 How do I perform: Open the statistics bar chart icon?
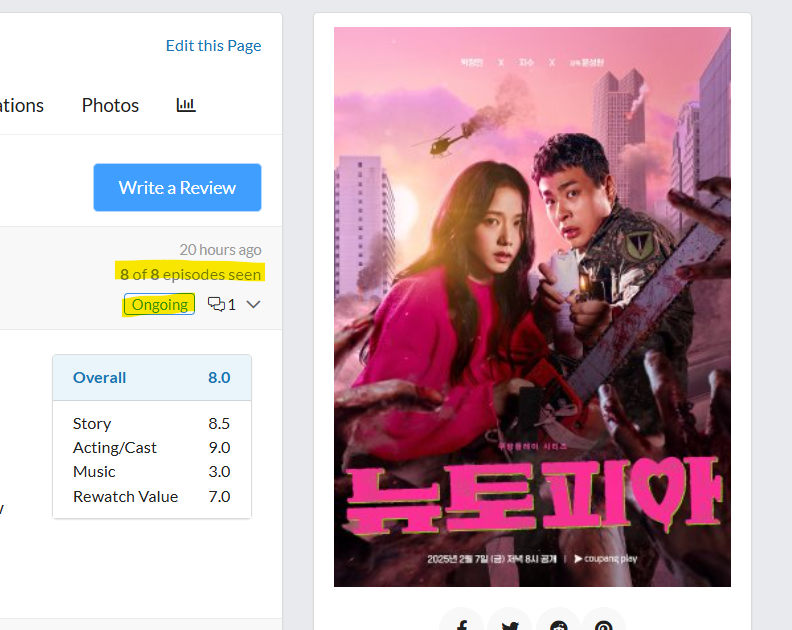(186, 105)
